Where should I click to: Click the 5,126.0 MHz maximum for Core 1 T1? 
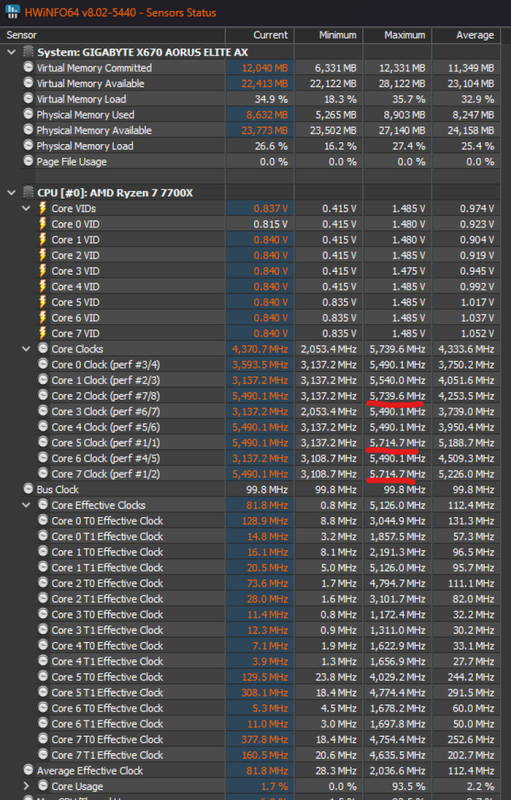point(397,567)
